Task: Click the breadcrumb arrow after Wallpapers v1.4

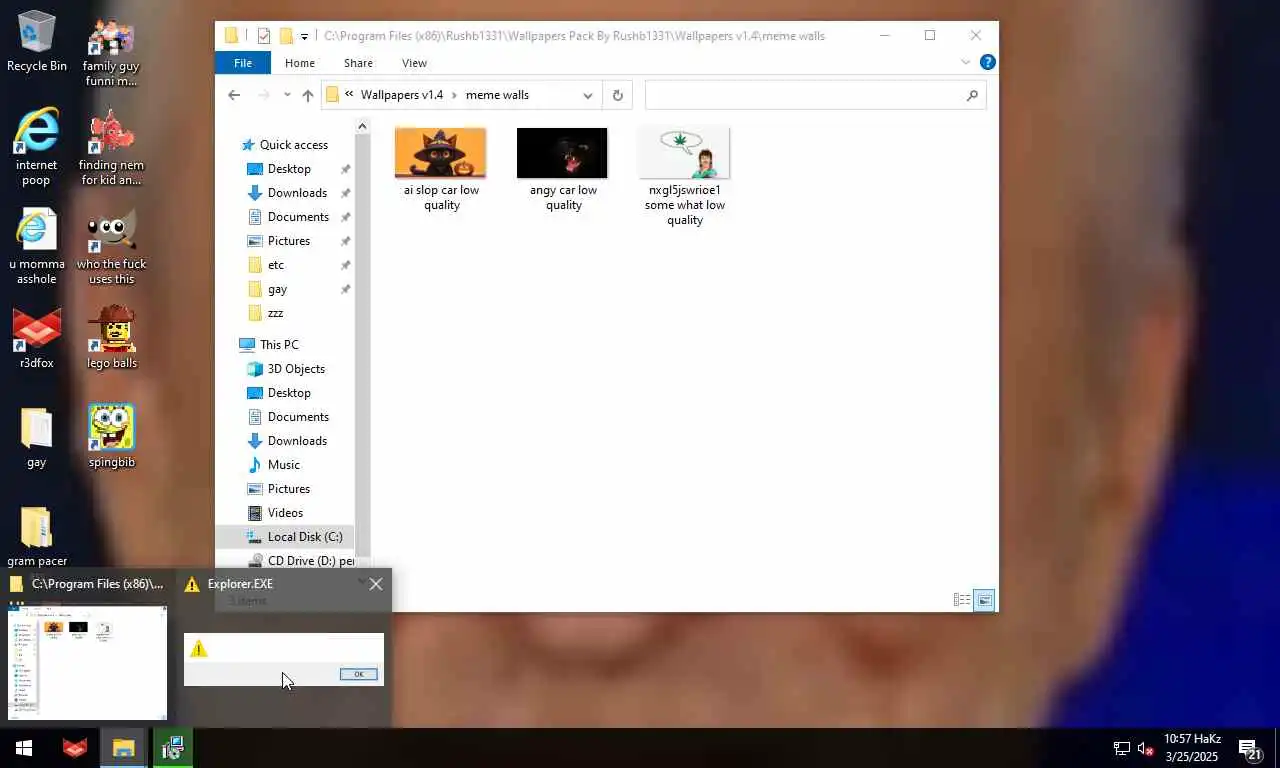Action: click(454, 95)
